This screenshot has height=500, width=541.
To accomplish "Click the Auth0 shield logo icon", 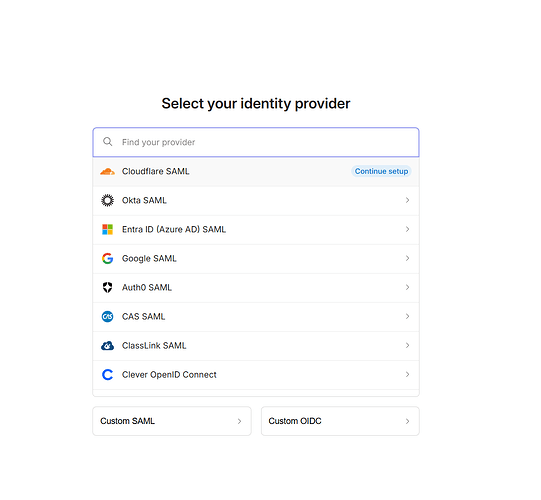I will [107, 287].
